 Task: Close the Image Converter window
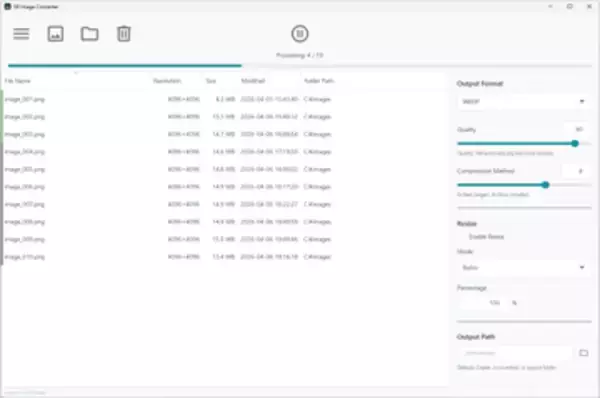(589, 7)
